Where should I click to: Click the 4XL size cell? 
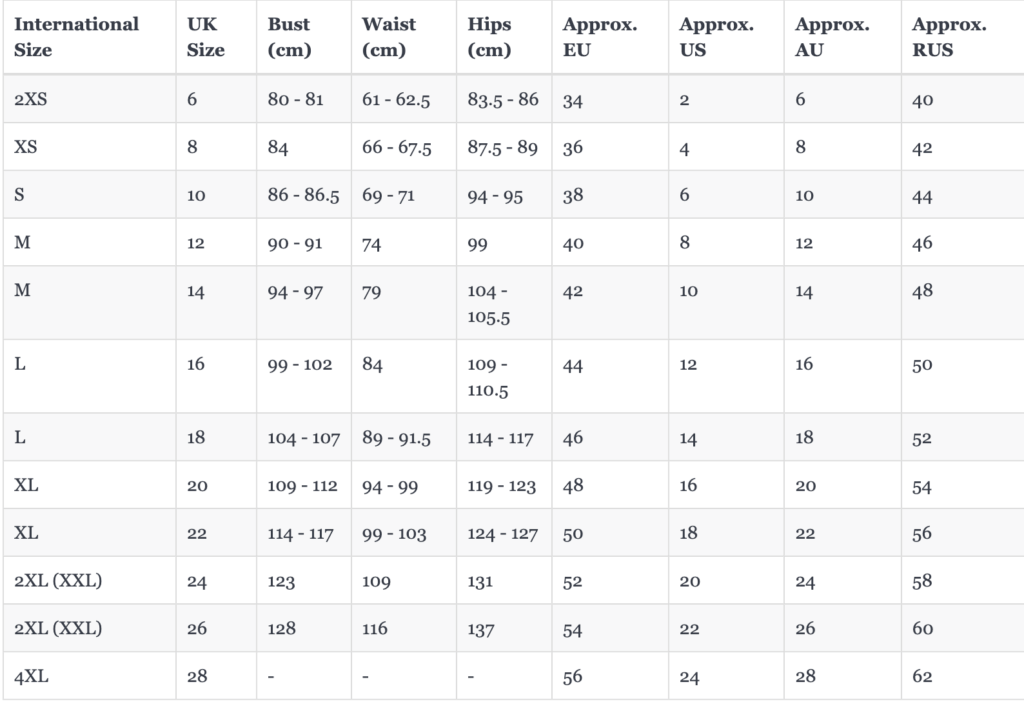31,676
